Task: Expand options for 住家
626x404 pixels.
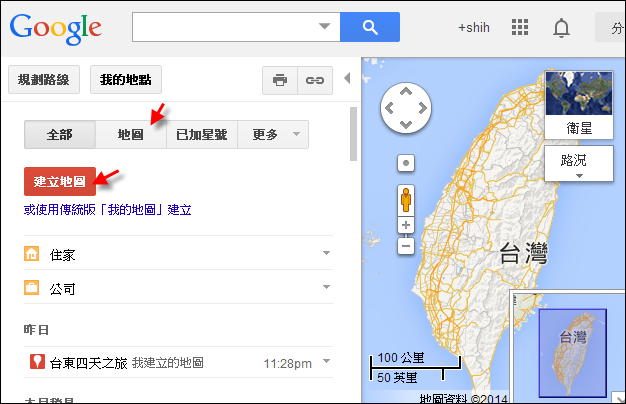Action: click(326, 253)
